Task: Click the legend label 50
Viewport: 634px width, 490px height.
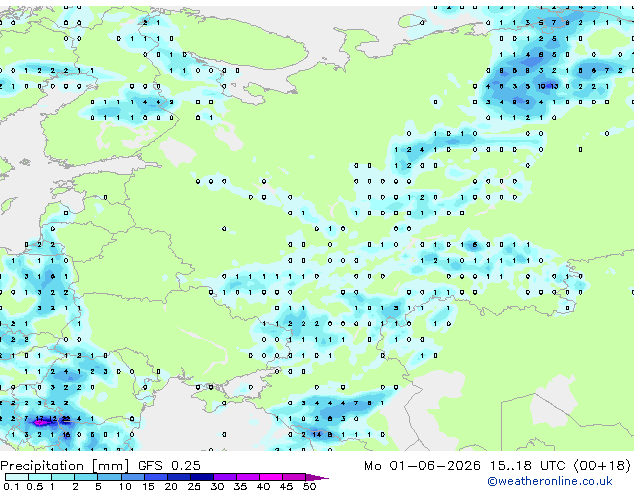Action: (x=309, y=486)
